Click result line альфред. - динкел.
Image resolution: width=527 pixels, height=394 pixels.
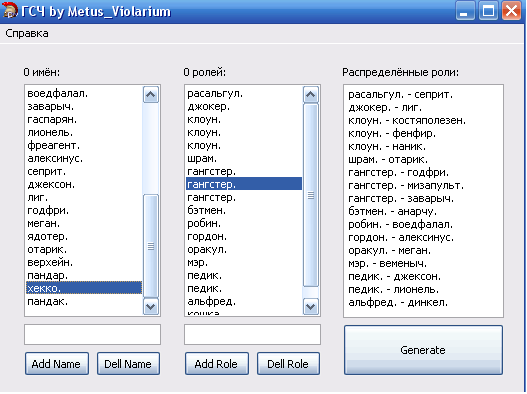point(398,303)
